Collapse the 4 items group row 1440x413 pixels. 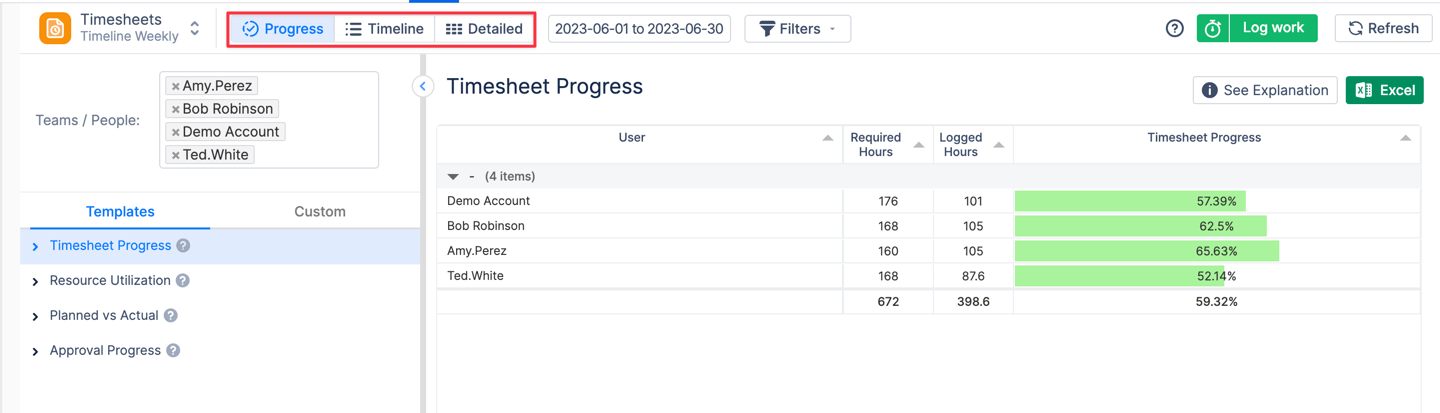pos(453,177)
